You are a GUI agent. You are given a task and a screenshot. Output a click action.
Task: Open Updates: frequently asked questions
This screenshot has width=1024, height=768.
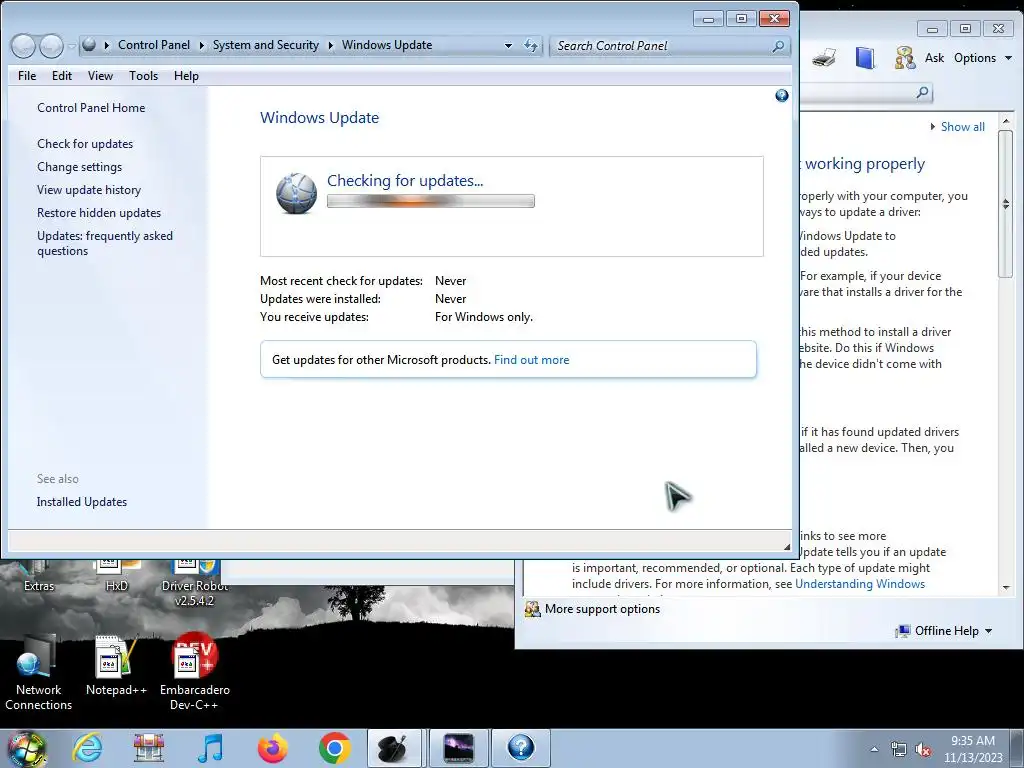[104, 243]
